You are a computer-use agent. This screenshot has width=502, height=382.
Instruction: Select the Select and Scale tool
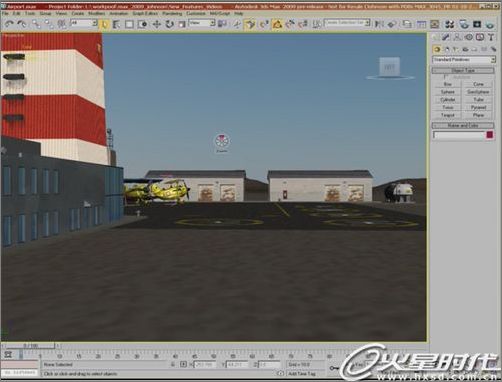click(x=182, y=24)
